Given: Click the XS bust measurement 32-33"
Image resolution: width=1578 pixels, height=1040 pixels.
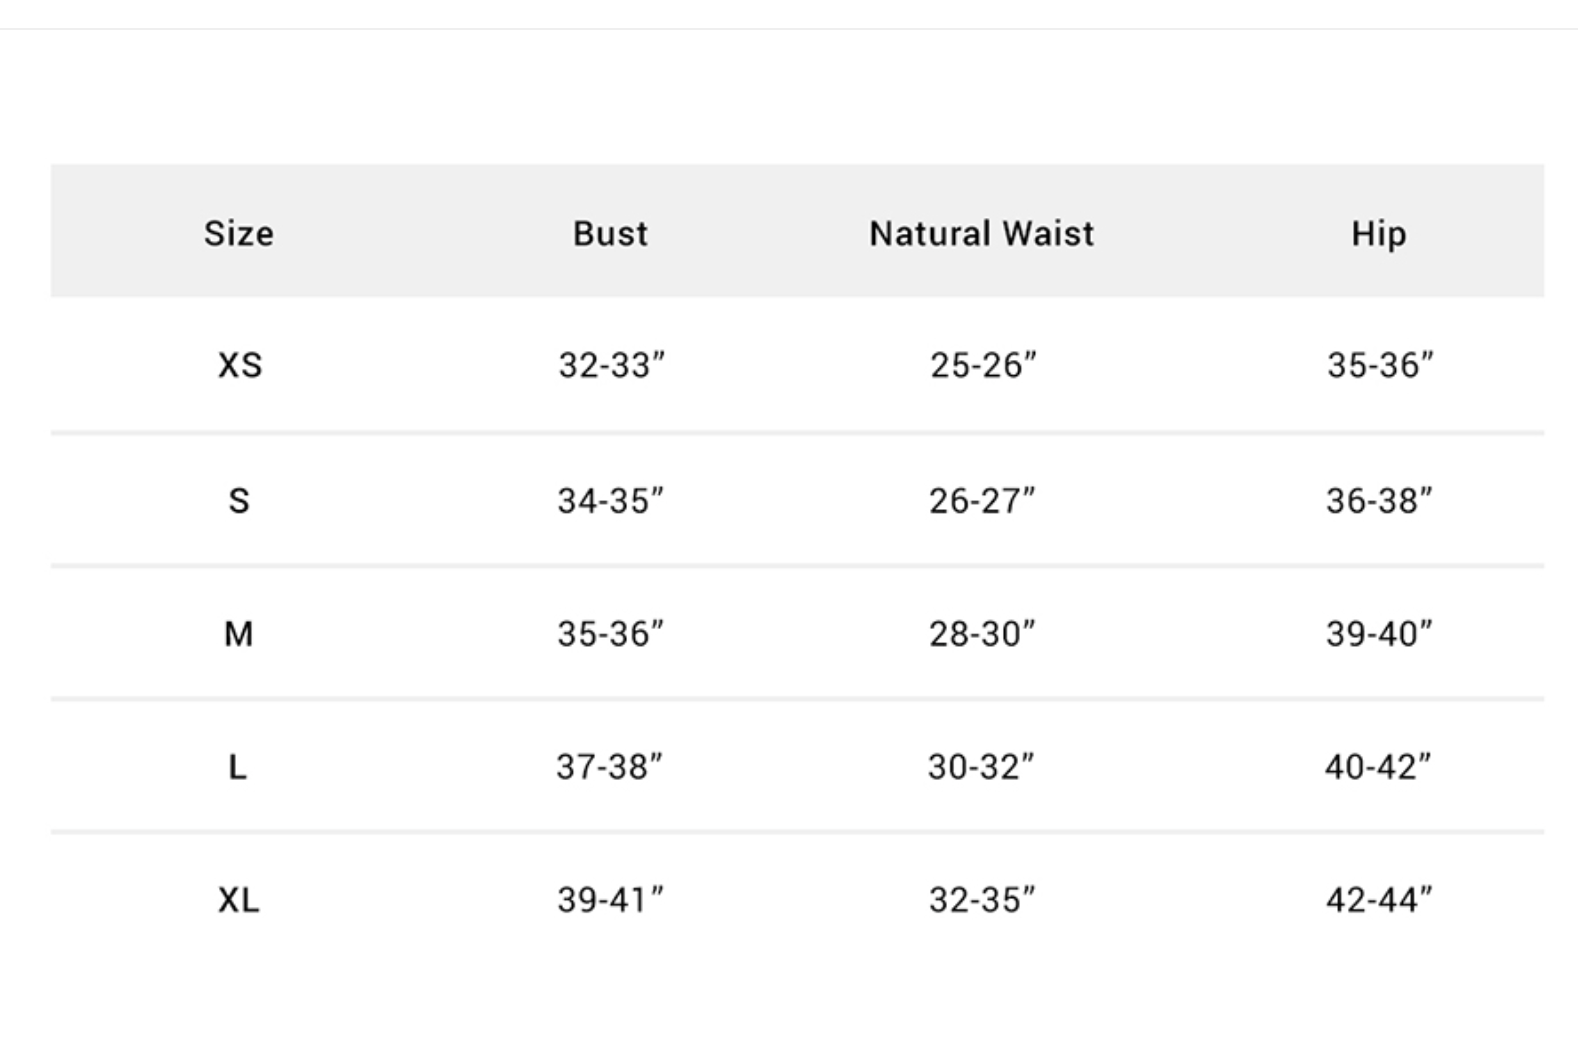Looking at the screenshot, I should [611, 365].
